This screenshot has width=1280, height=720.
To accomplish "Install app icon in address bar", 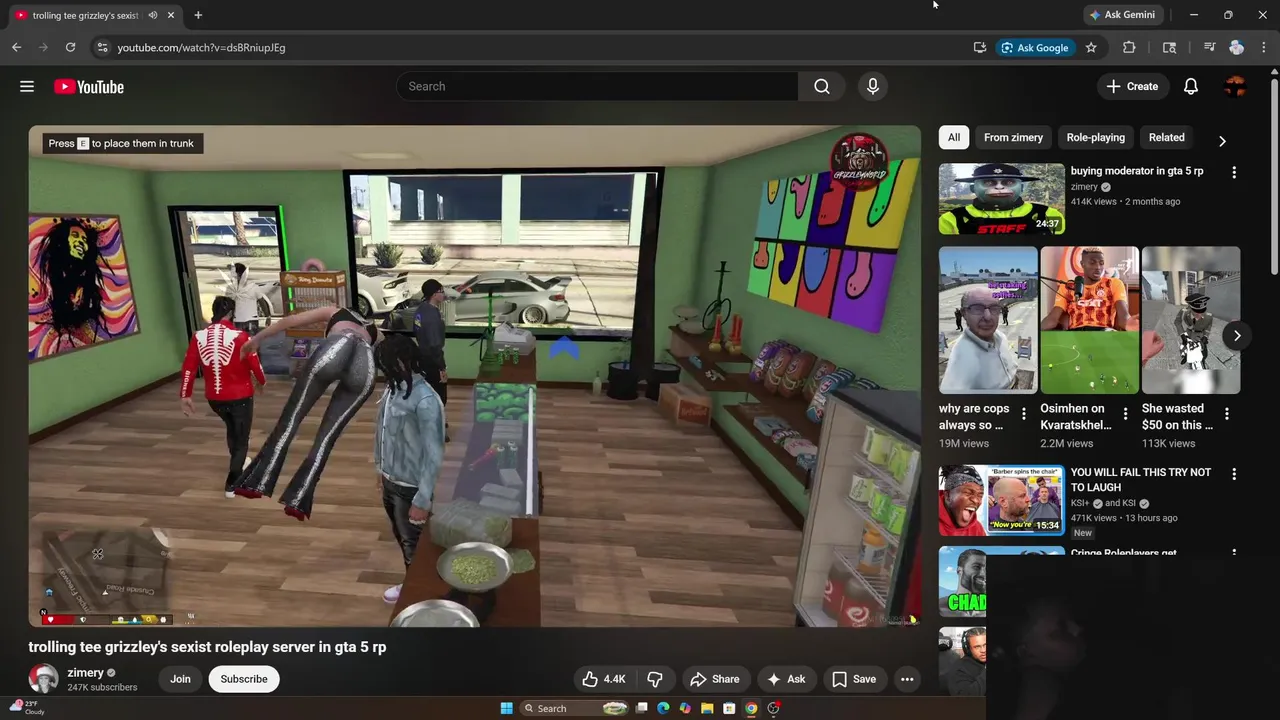I will (x=980, y=47).
